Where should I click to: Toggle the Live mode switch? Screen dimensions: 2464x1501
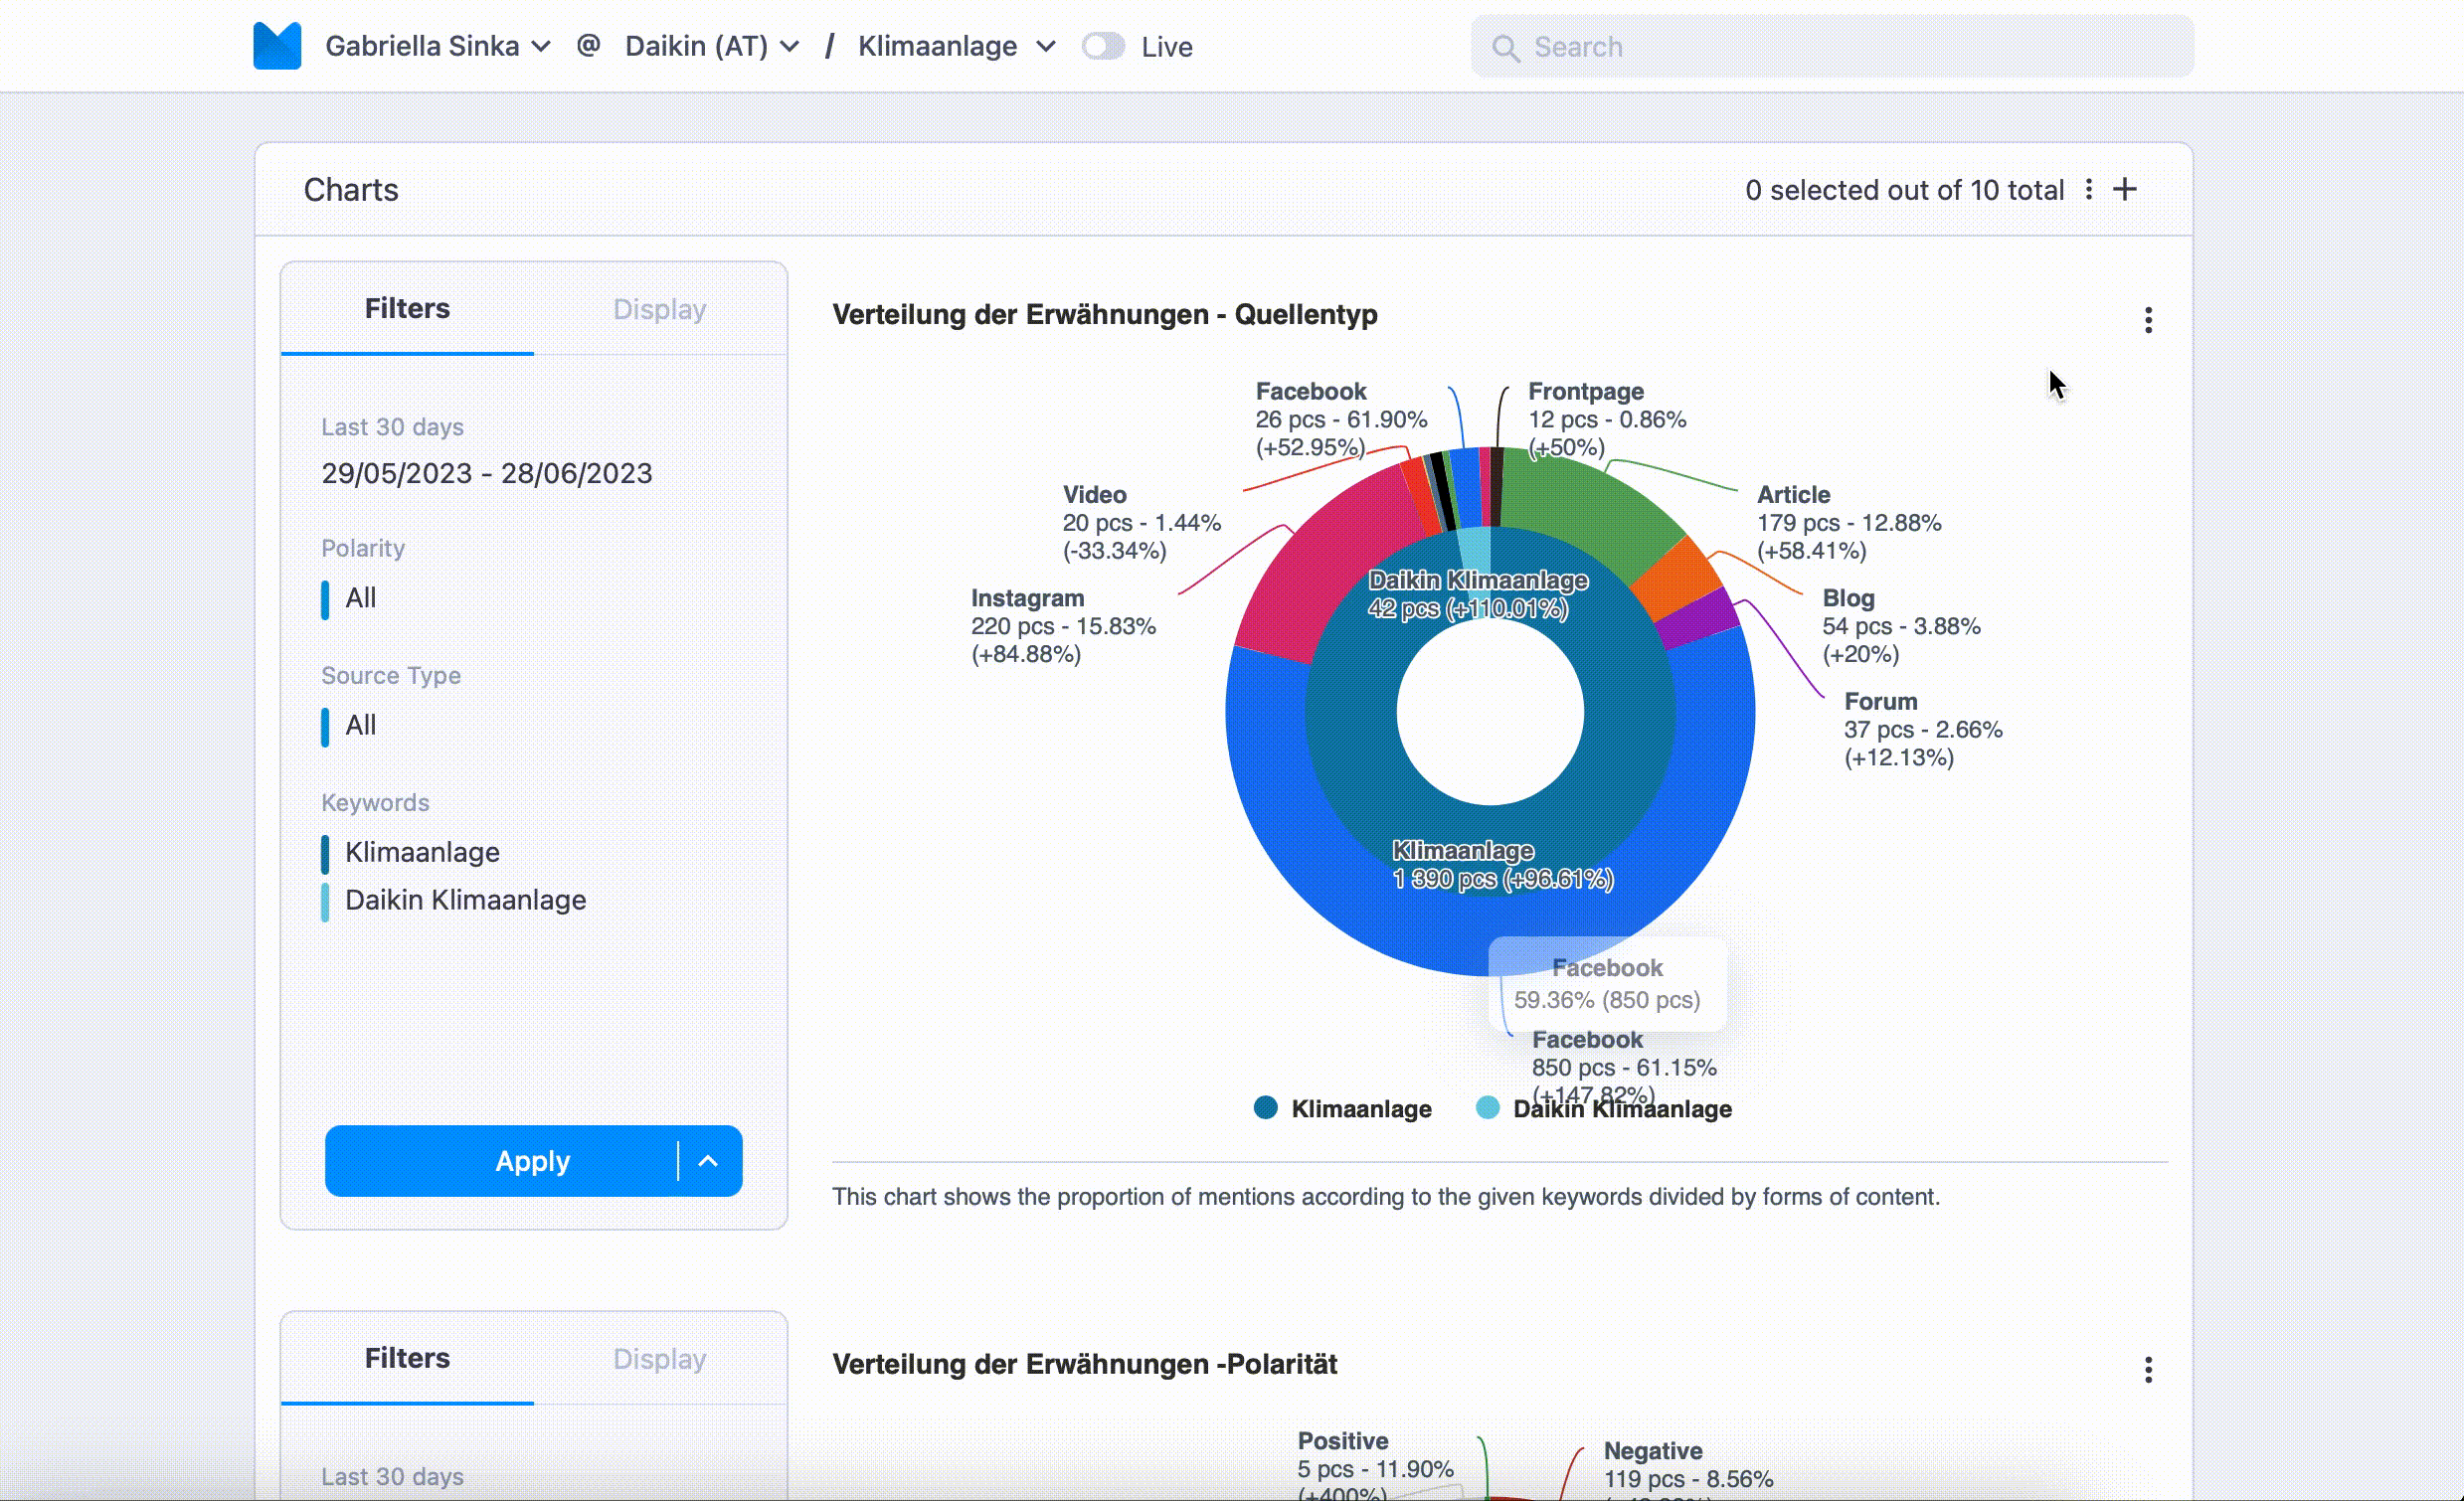(x=1104, y=44)
